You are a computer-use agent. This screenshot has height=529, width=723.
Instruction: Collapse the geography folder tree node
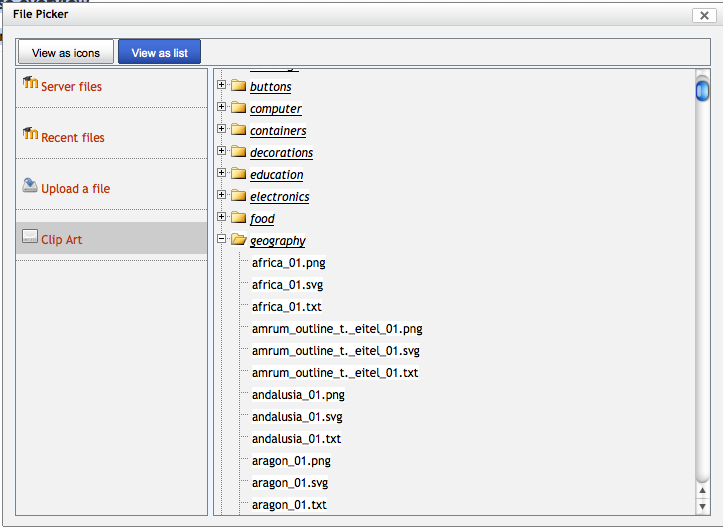tap(222, 240)
